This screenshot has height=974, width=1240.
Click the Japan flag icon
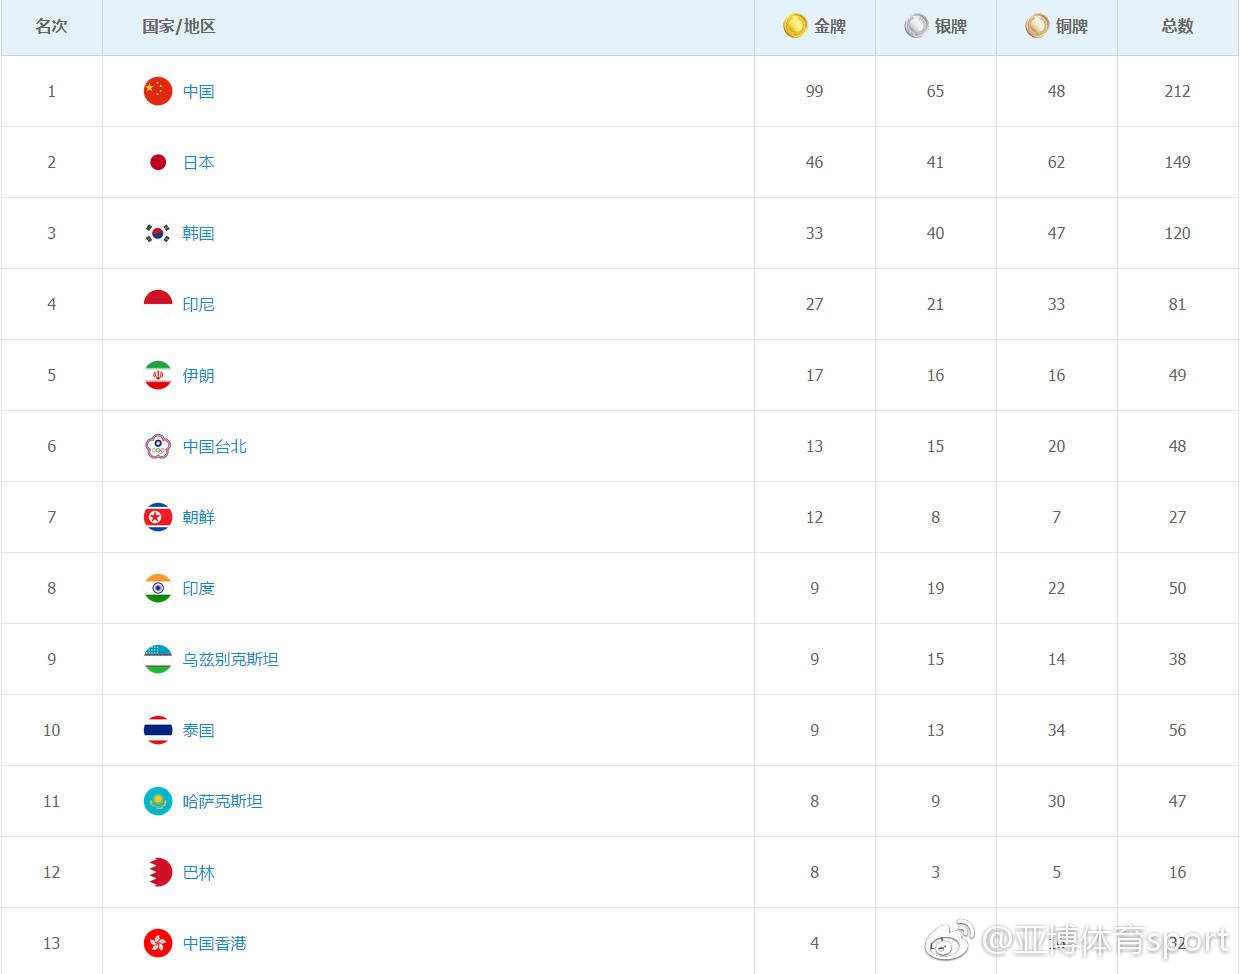pos(158,162)
